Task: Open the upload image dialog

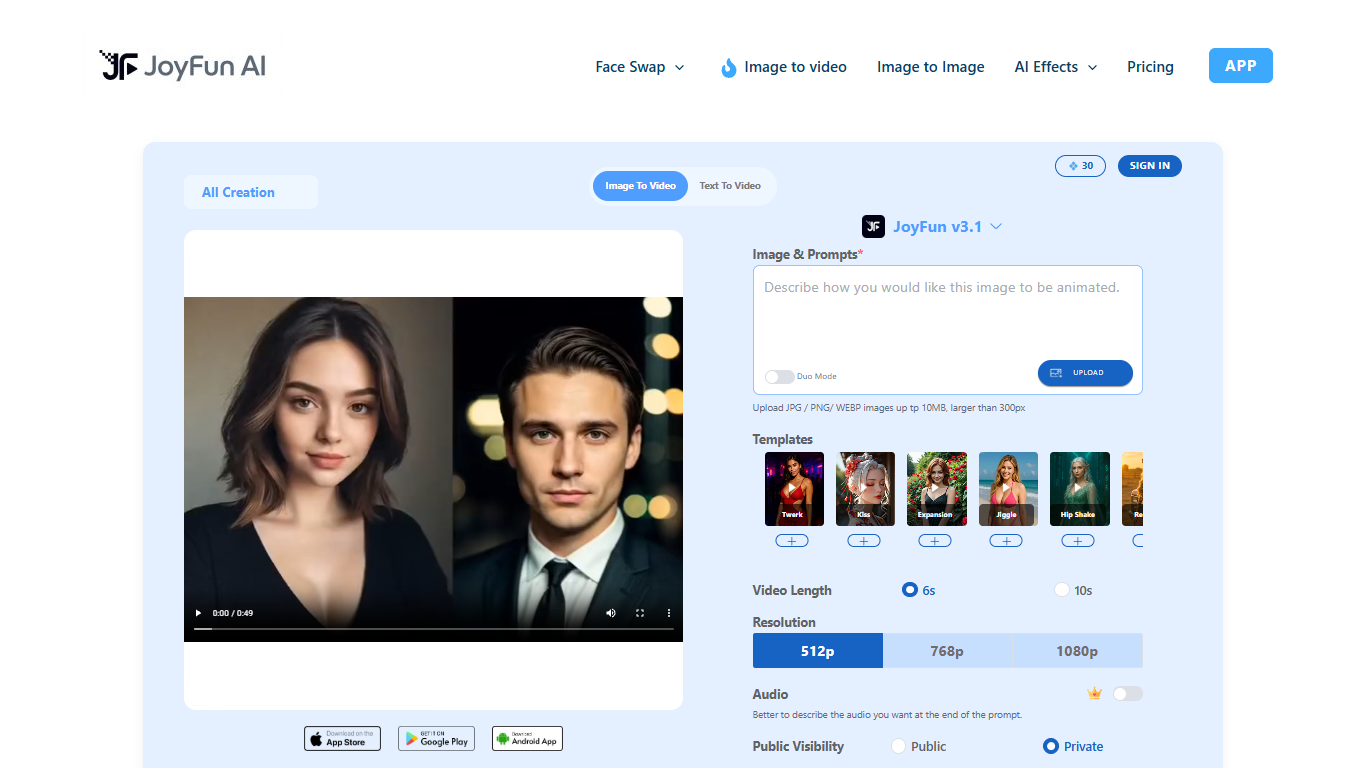Action: point(1085,372)
